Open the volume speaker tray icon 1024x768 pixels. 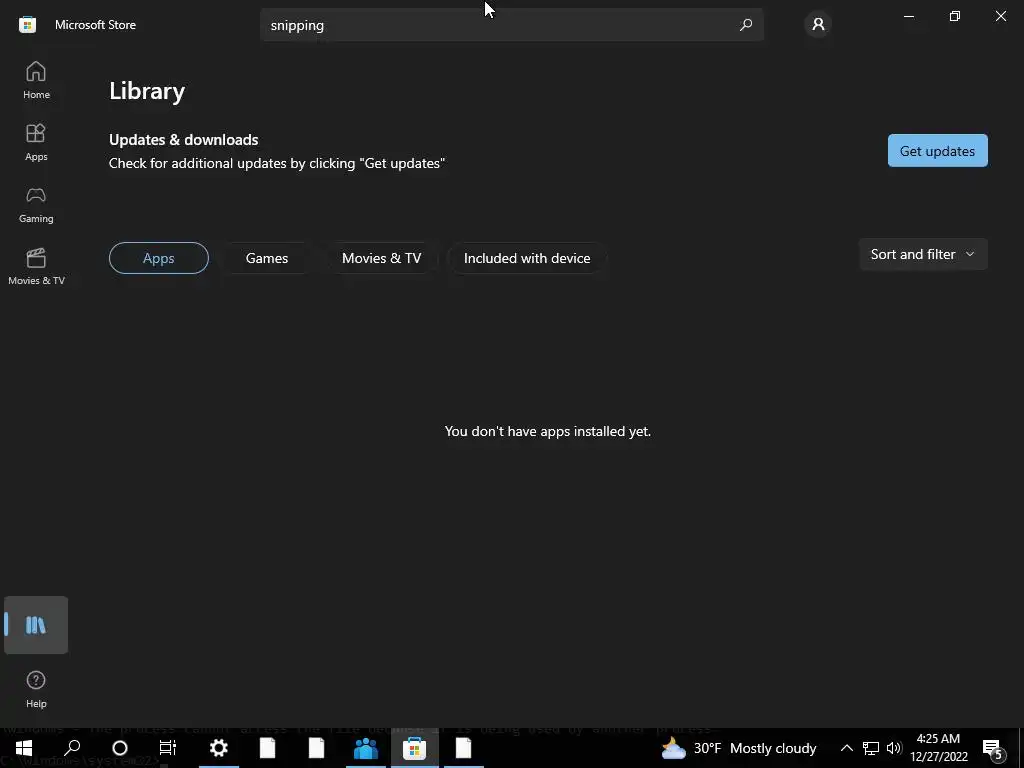click(x=894, y=748)
